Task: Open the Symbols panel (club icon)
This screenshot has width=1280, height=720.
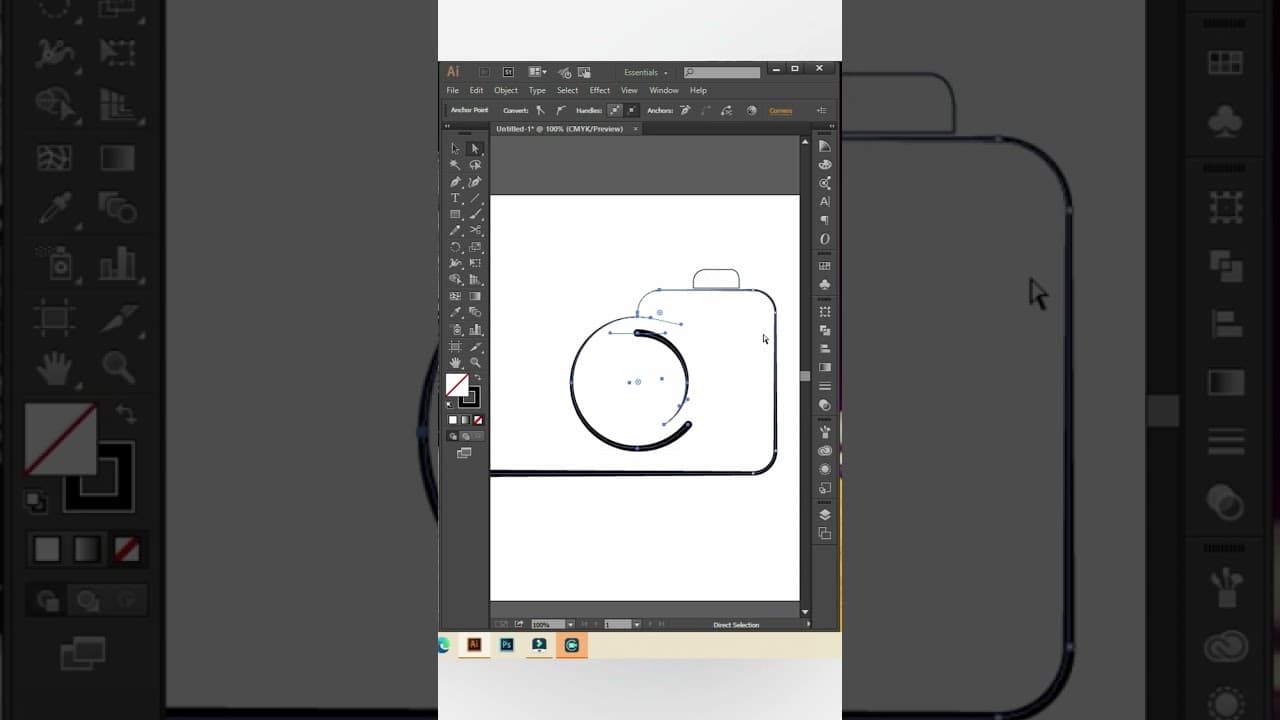Action: [x=825, y=285]
